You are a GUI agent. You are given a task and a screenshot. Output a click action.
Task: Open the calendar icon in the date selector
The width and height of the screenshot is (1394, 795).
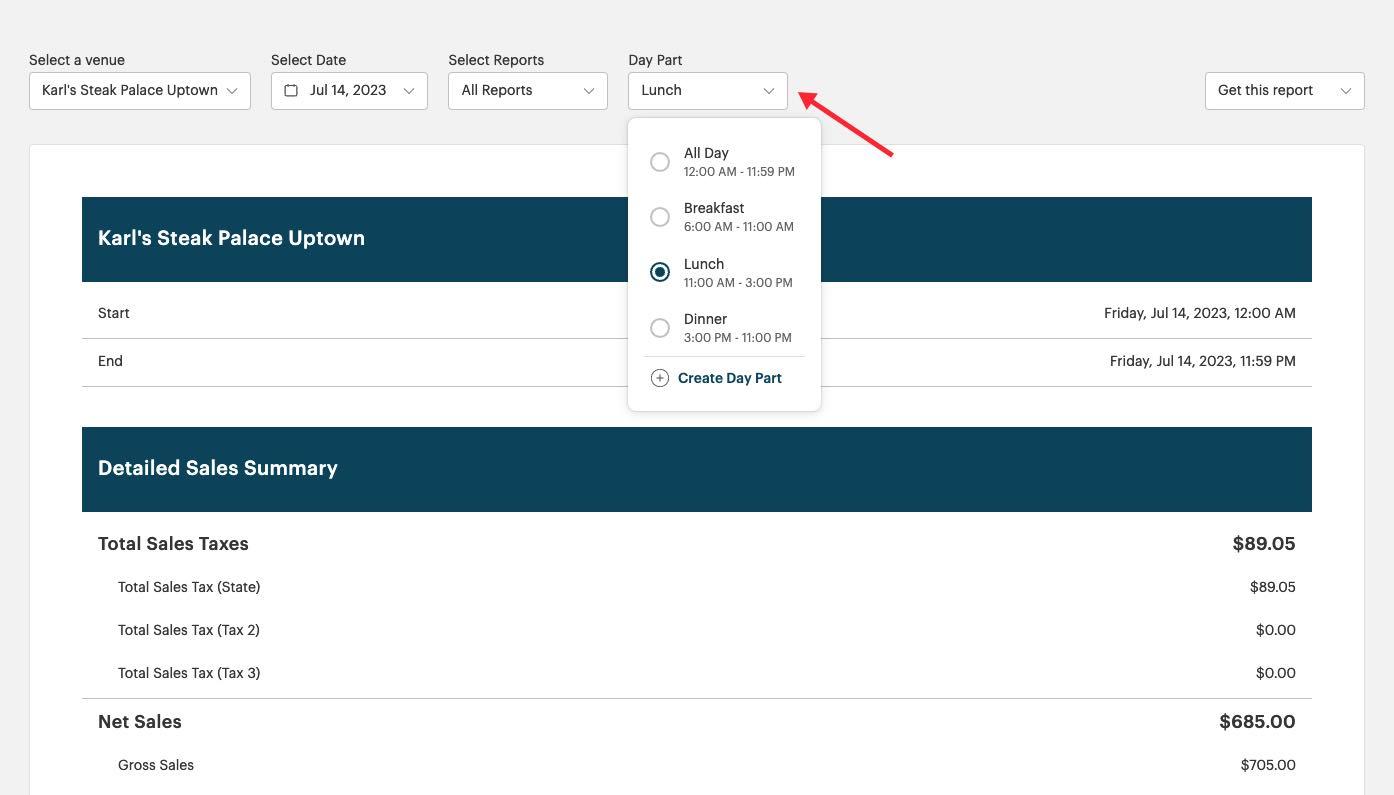click(x=291, y=90)
